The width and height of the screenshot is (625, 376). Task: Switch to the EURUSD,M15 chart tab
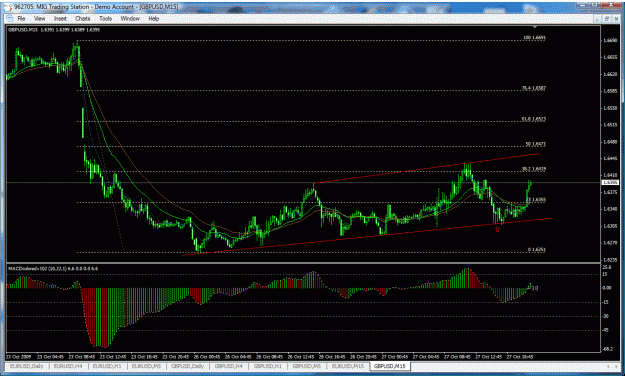(x=348, y=366)
